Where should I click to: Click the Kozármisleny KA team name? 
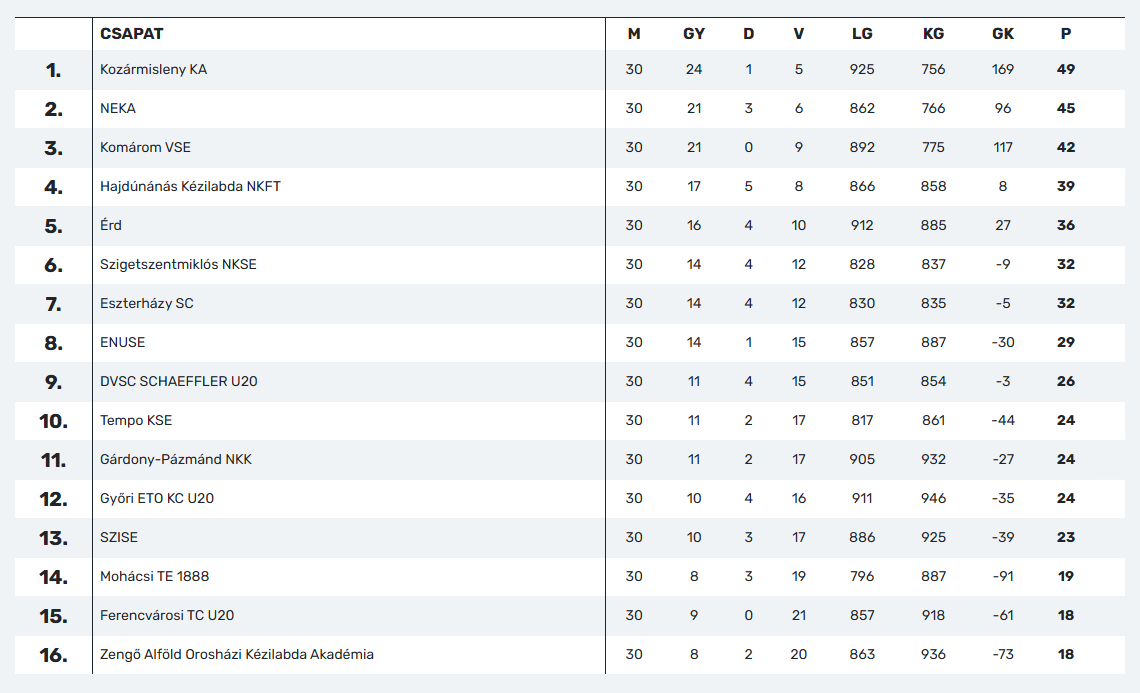coord(153,70)
